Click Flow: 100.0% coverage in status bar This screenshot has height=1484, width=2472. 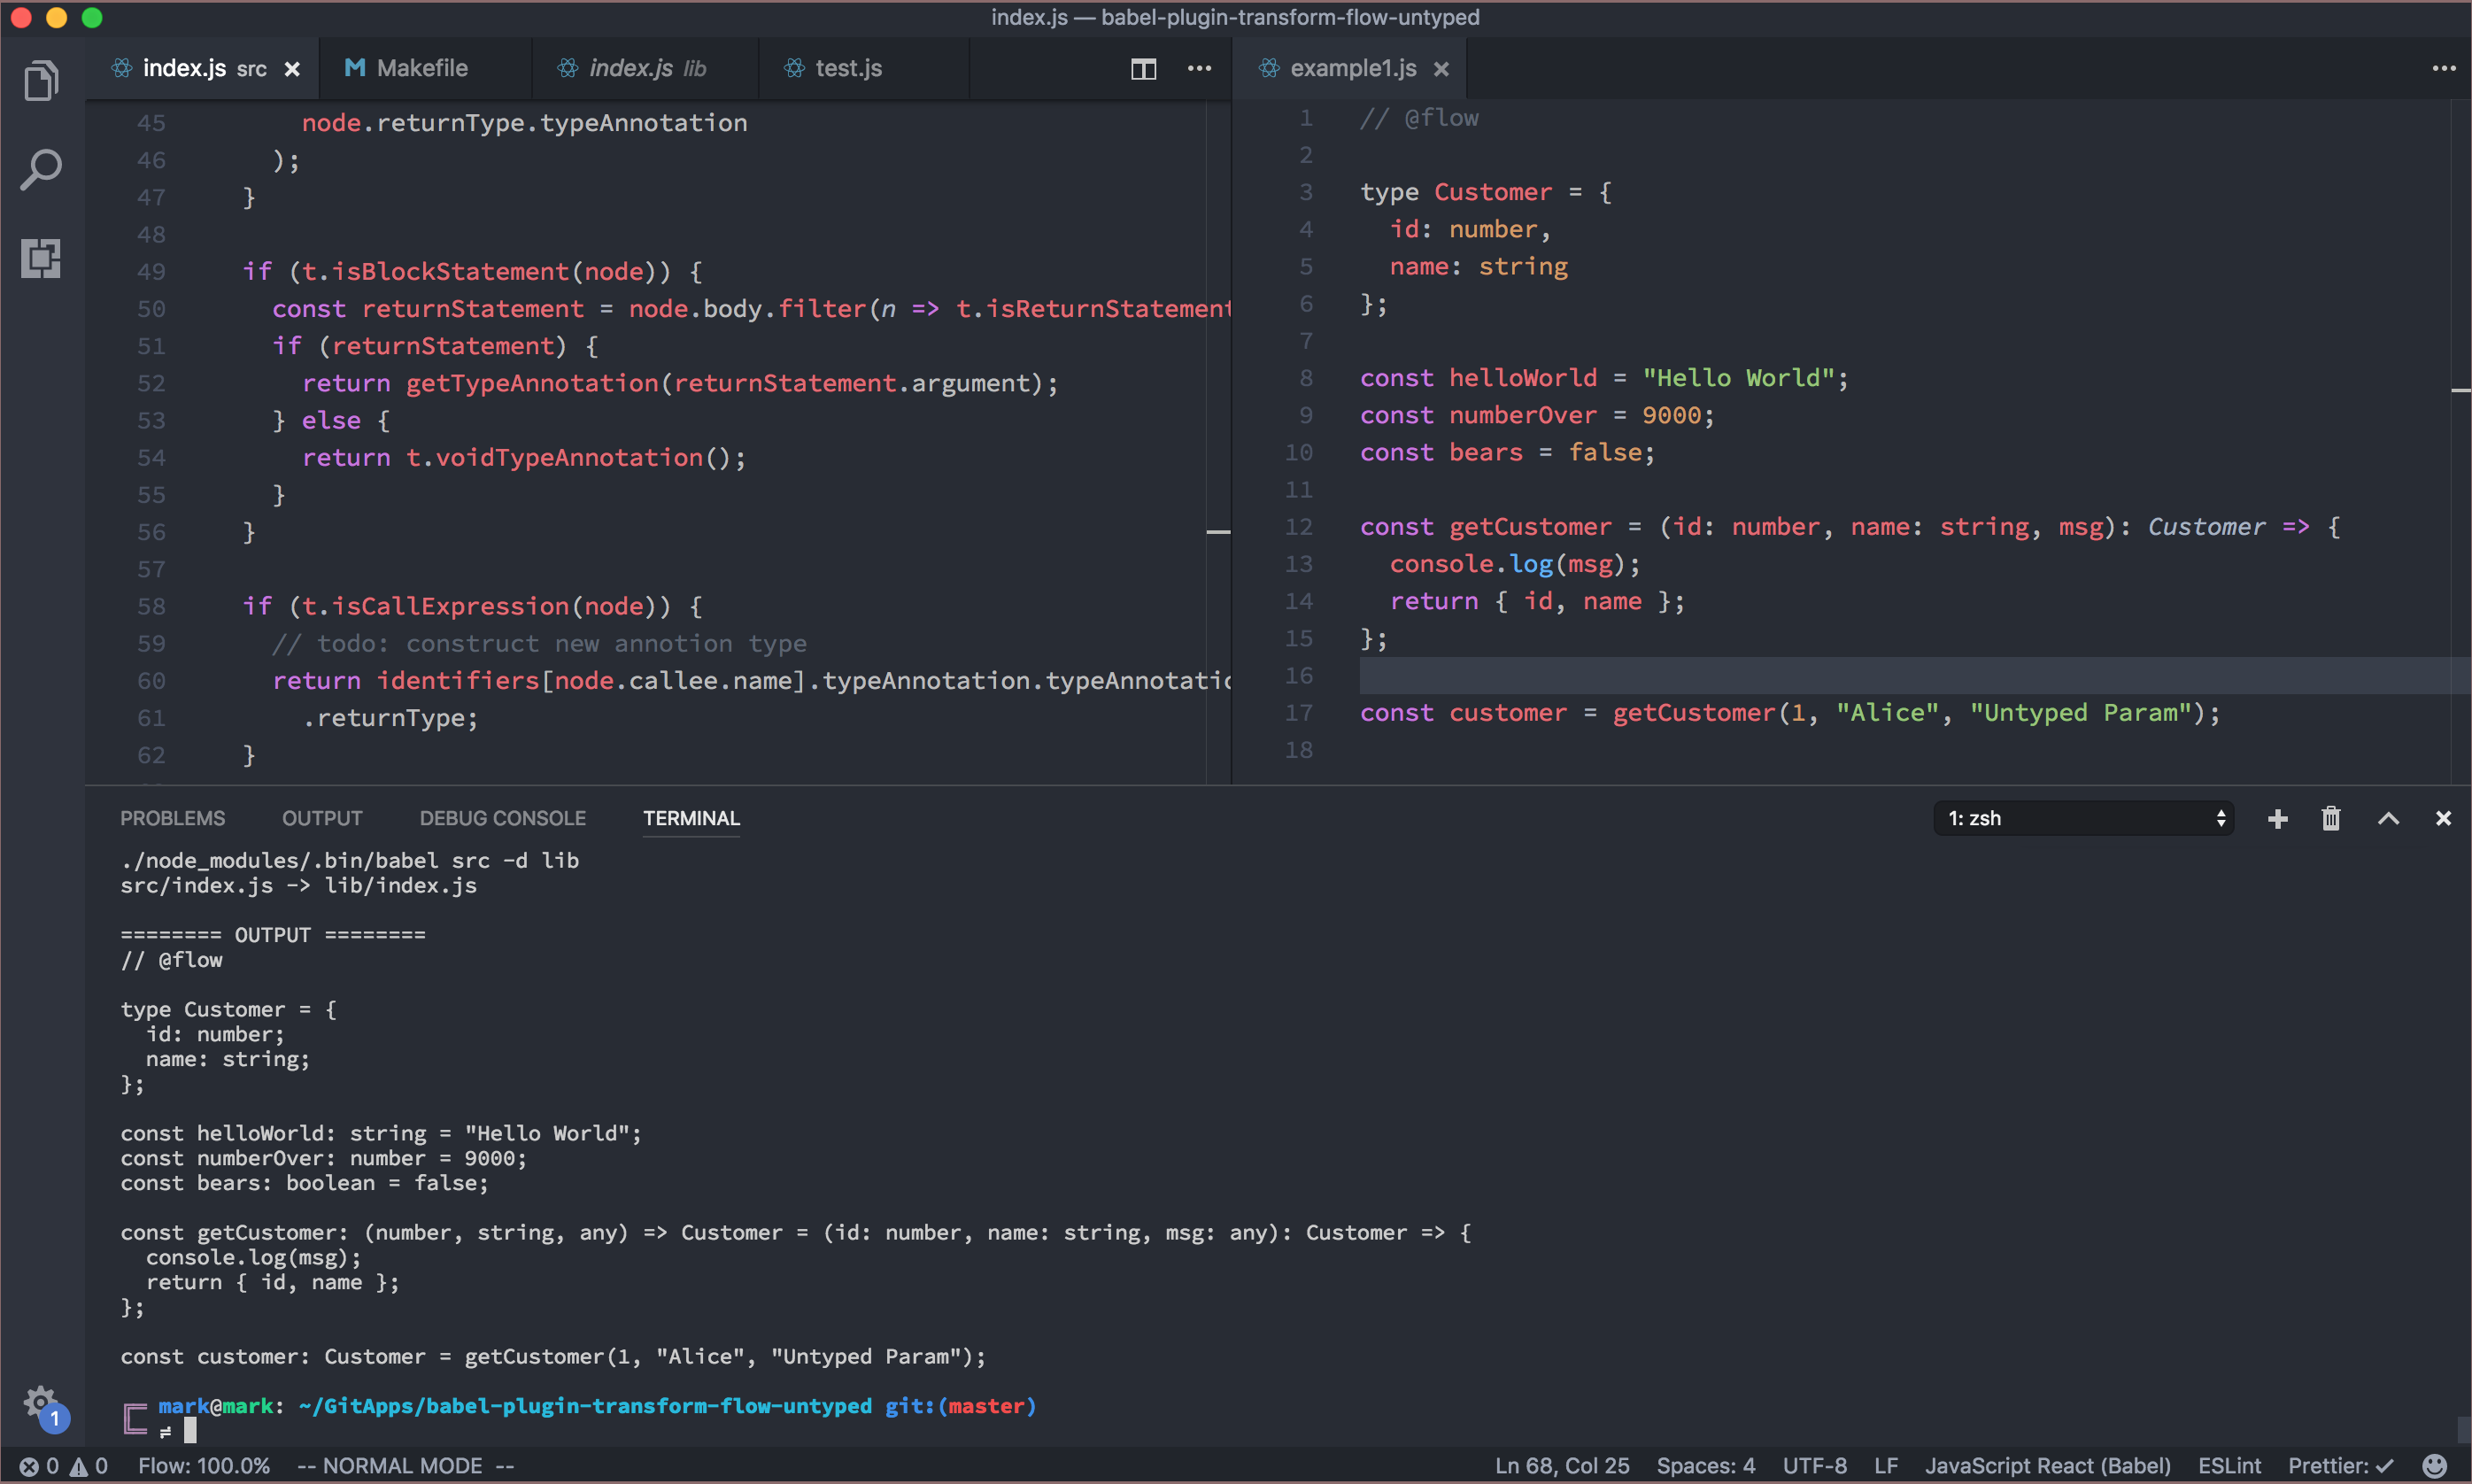click(x=204, y=1467)
